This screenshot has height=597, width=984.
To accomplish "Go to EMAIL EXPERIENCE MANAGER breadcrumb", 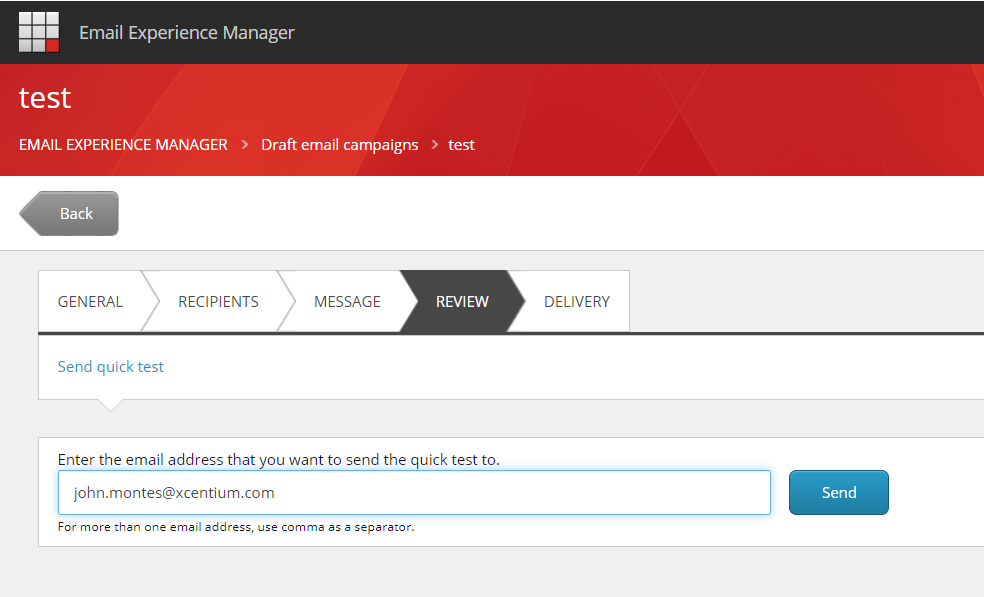I will (x=123, y=145).
